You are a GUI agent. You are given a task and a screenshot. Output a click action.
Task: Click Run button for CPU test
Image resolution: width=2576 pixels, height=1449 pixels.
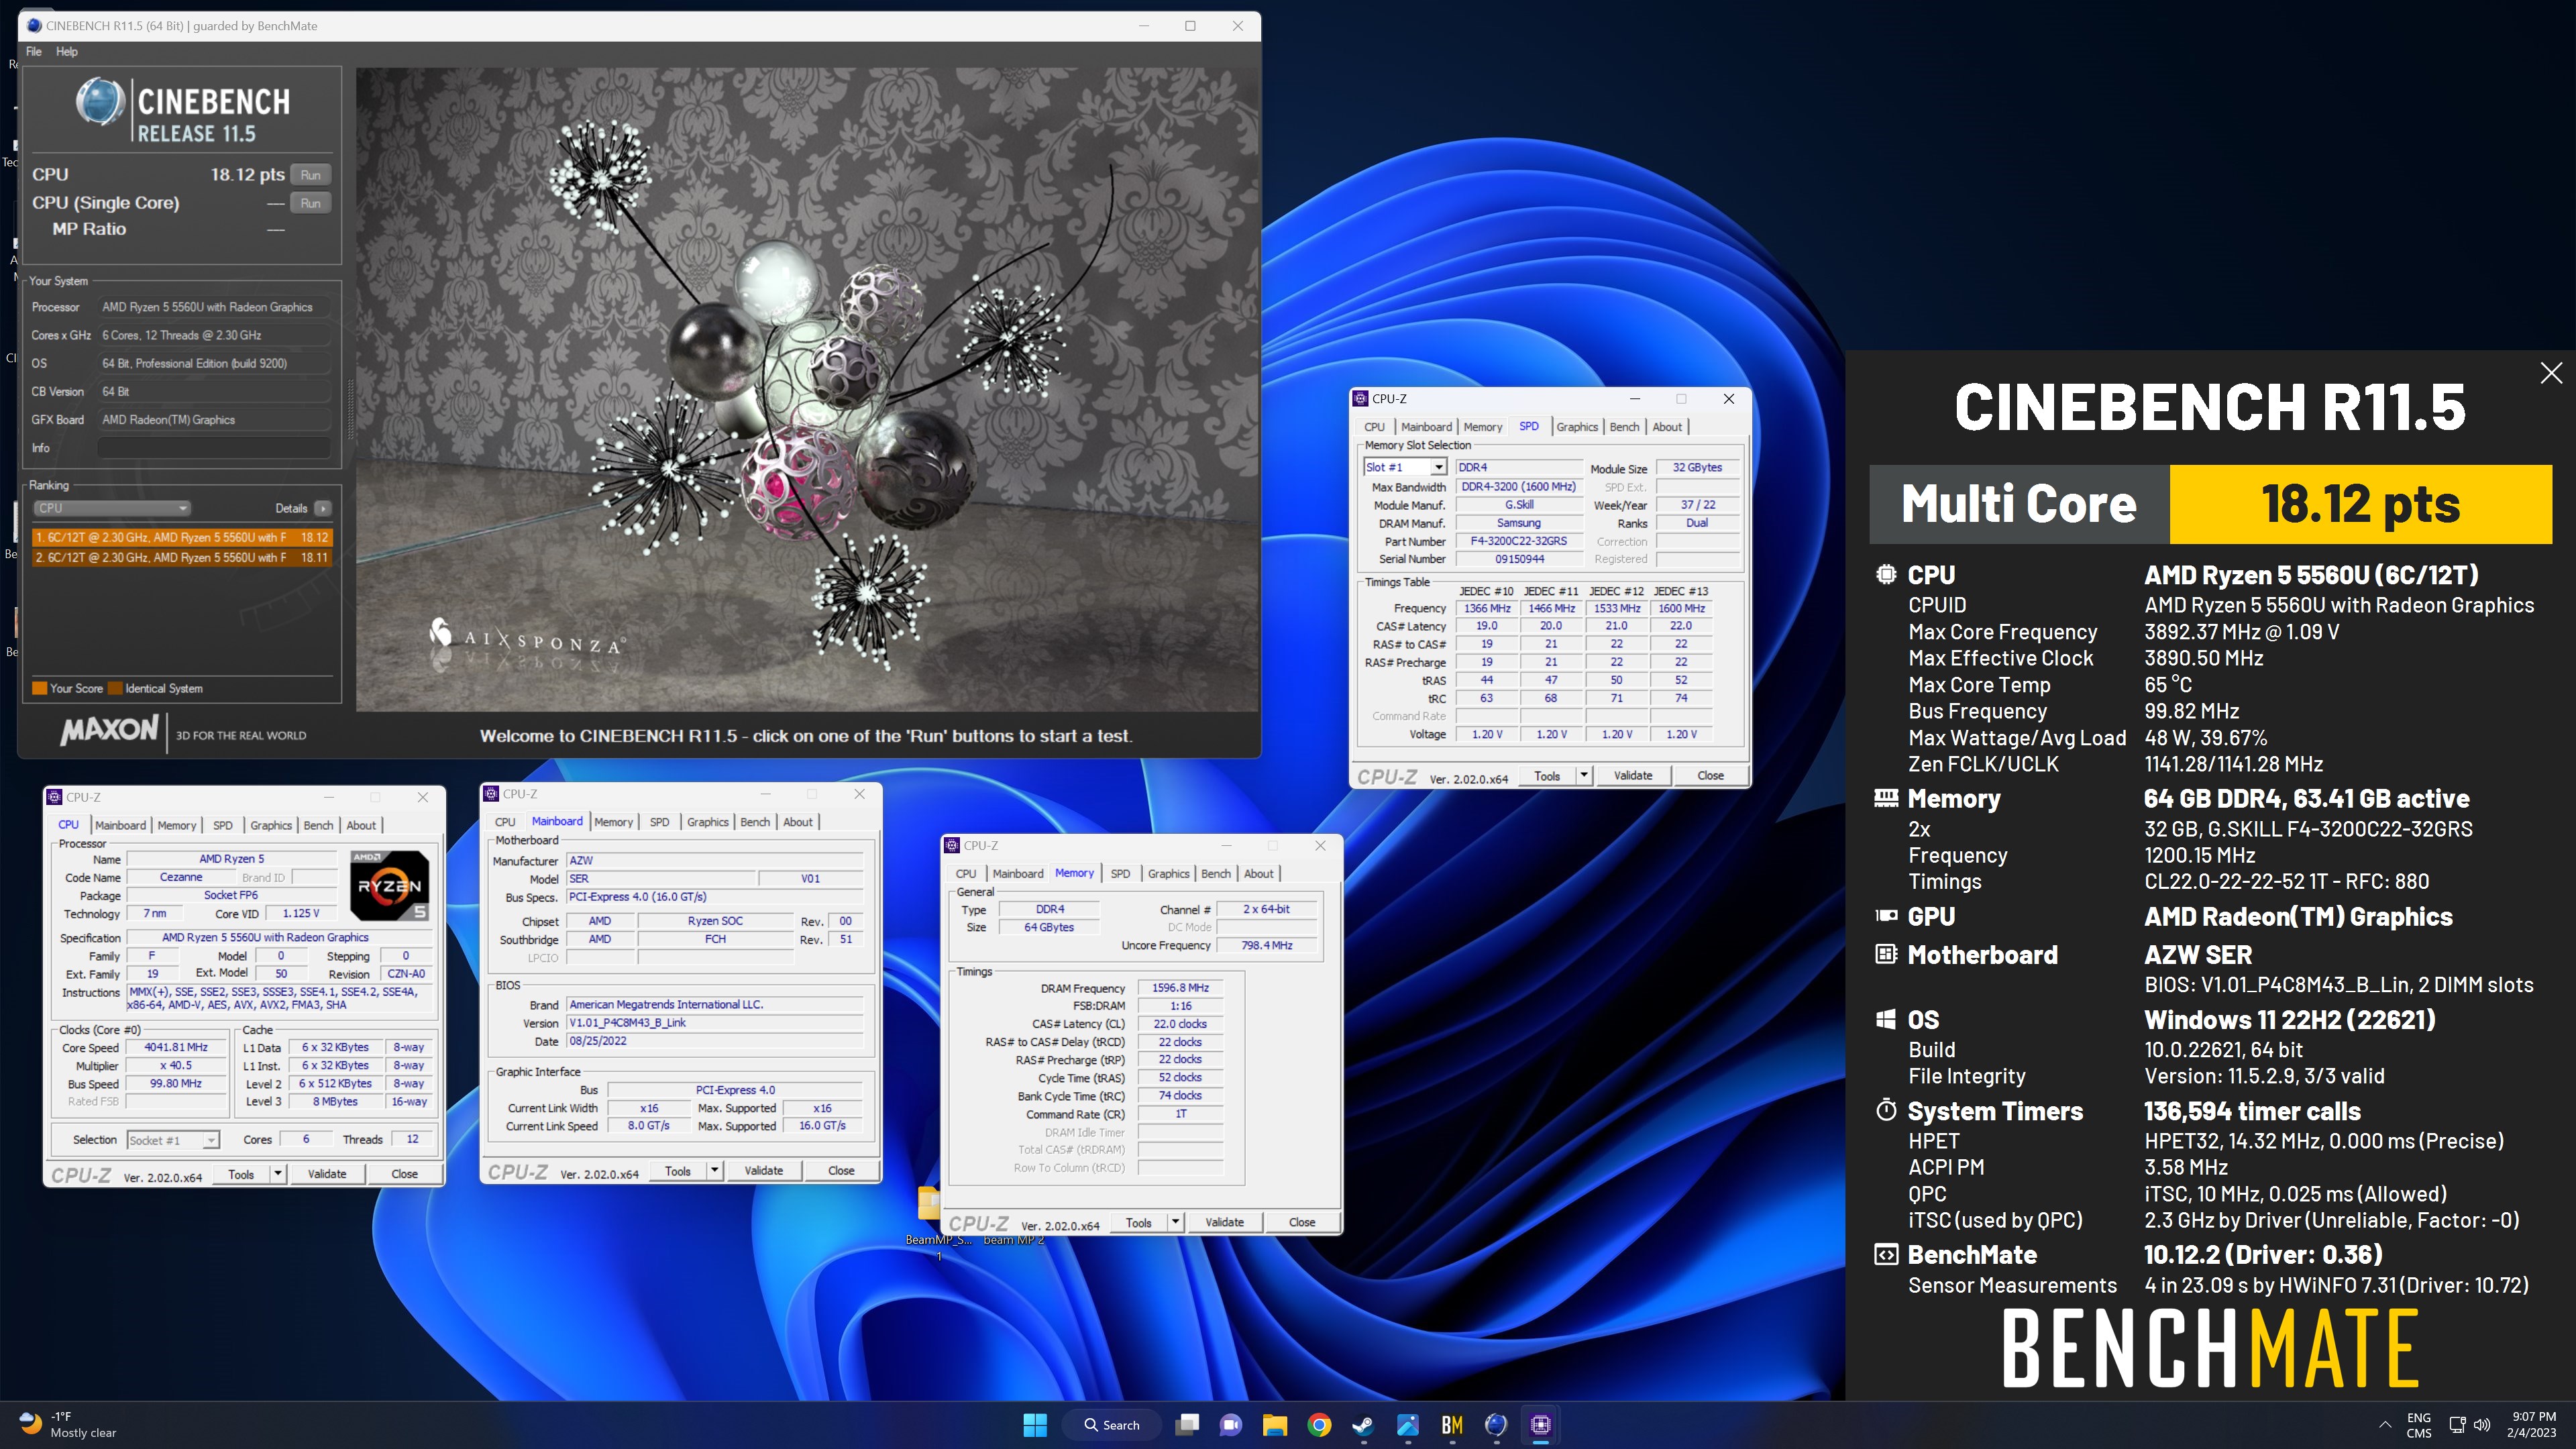point(311,175)
